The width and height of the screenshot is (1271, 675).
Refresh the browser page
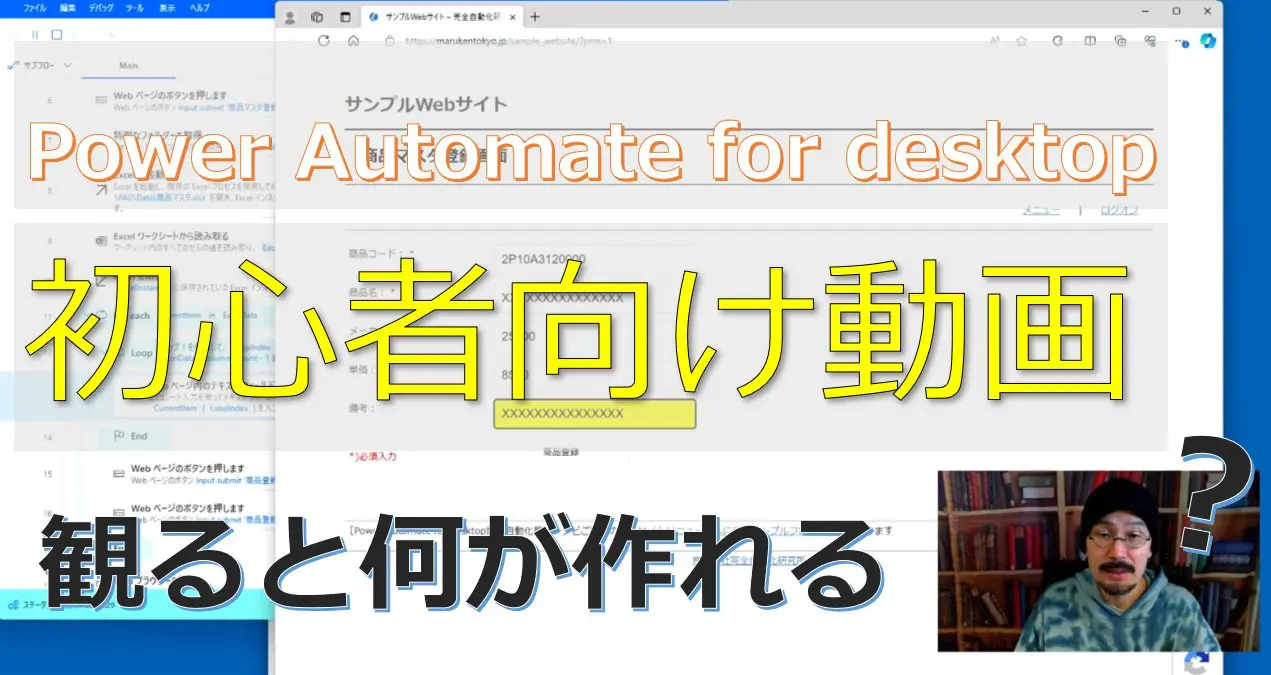(323, 41)
